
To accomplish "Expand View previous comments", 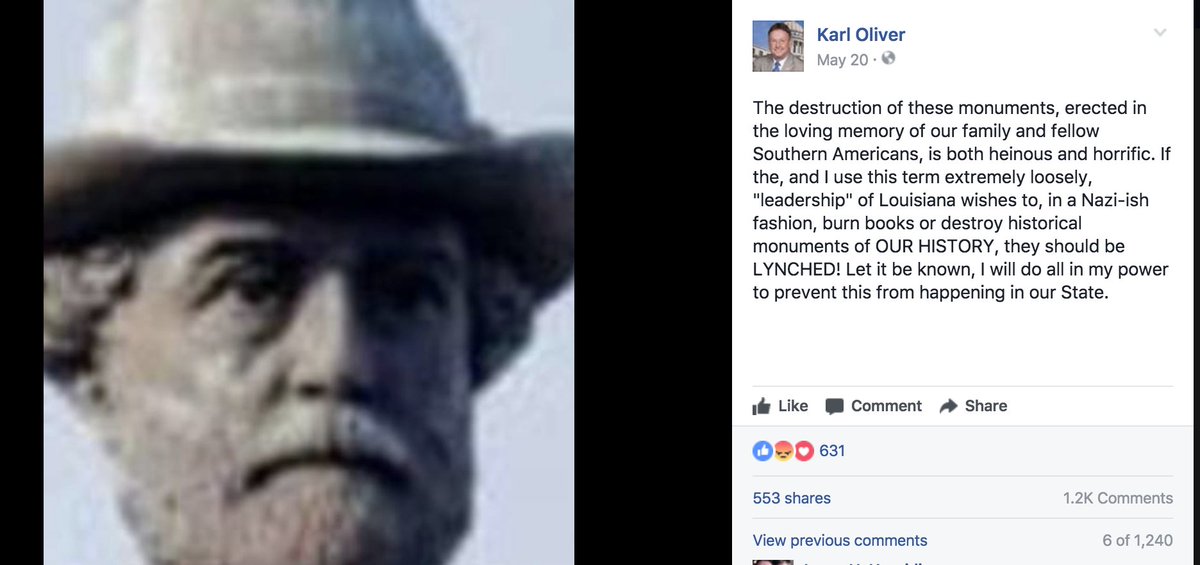I will tap(840, 540).
